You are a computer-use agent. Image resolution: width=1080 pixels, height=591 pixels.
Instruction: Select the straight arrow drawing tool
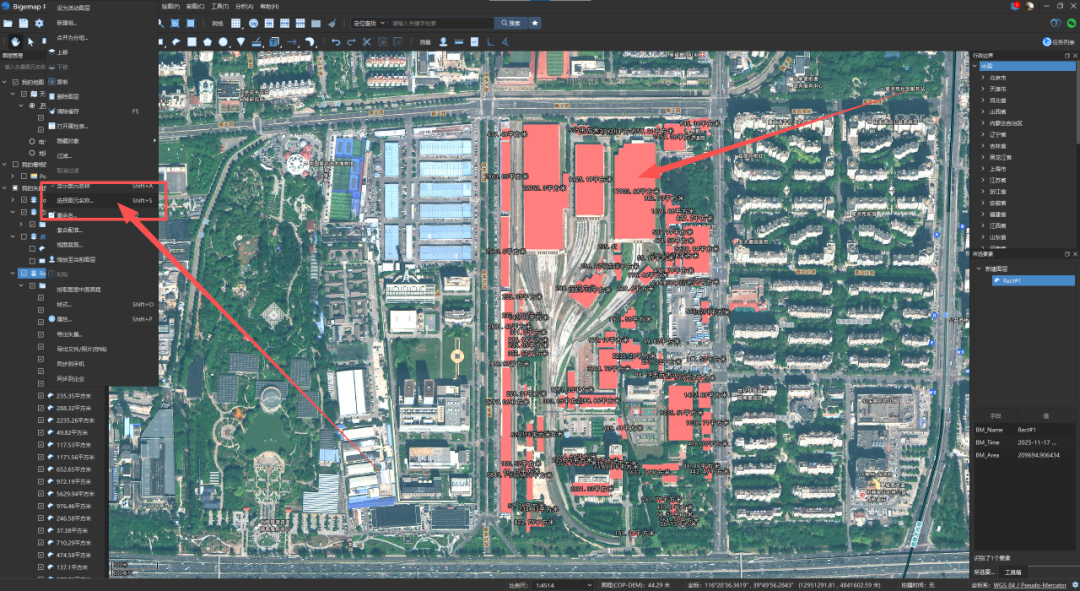coord(291,42)
